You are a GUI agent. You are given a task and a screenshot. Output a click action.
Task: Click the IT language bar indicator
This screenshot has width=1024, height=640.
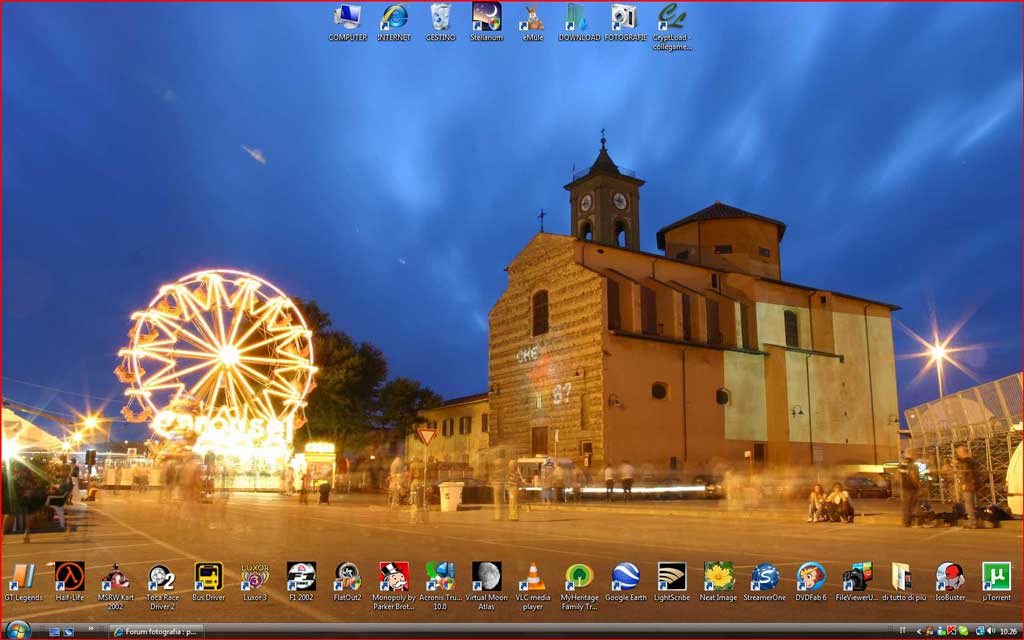click(903, 631)
